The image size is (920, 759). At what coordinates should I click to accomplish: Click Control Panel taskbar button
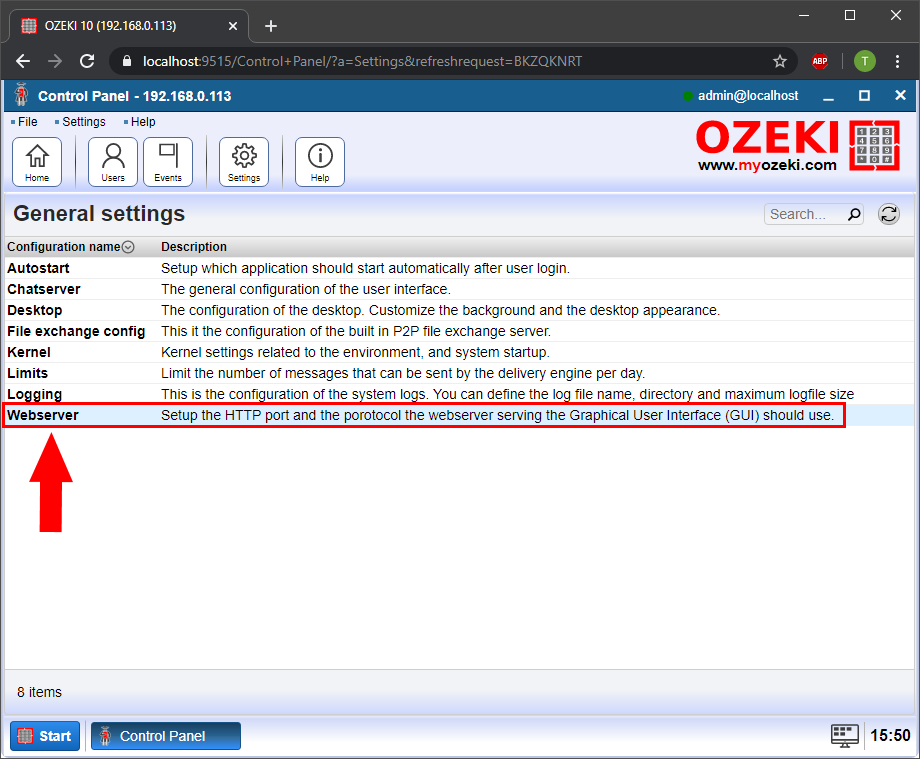(x=165, y=736)
